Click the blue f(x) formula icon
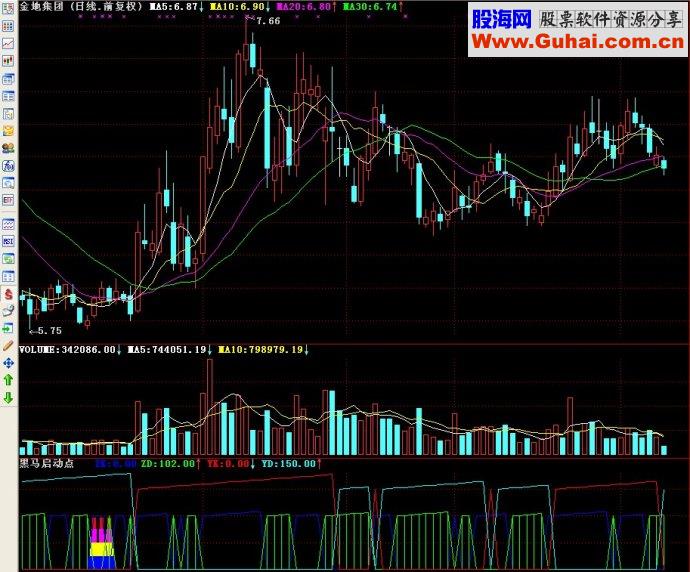The height and width of the screenshot is (572, 690). (x=8, y=165)
